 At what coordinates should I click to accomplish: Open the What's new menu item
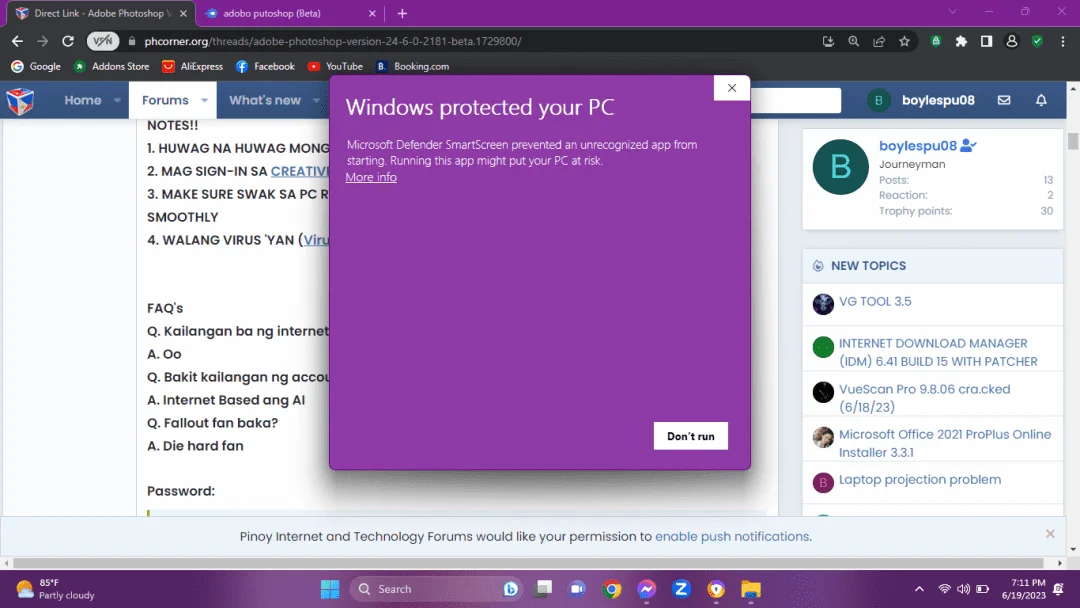pos(264,101)
